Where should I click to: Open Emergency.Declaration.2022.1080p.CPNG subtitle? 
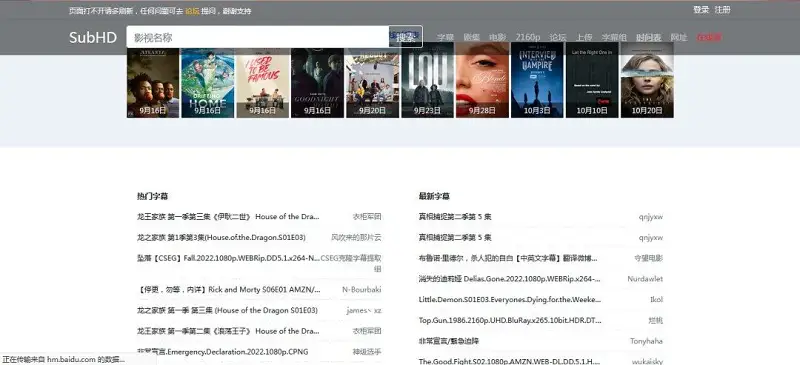(222, 352)
